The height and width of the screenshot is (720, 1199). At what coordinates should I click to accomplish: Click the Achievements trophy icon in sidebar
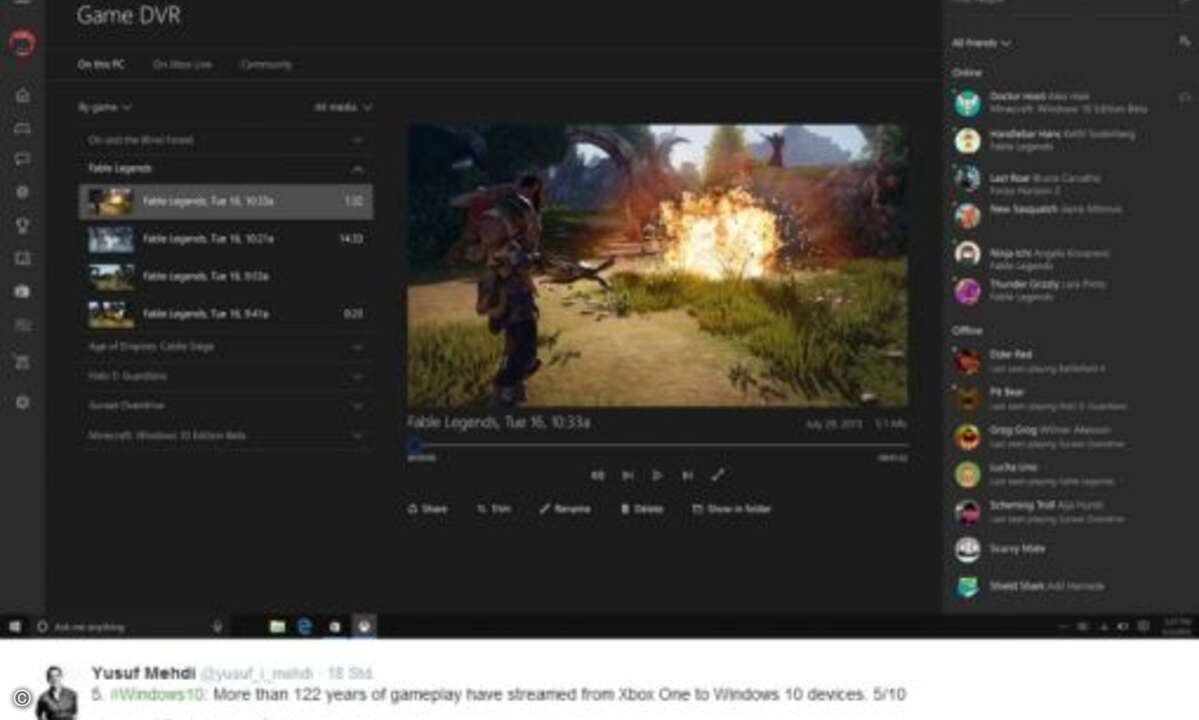[x=22, y=225]
